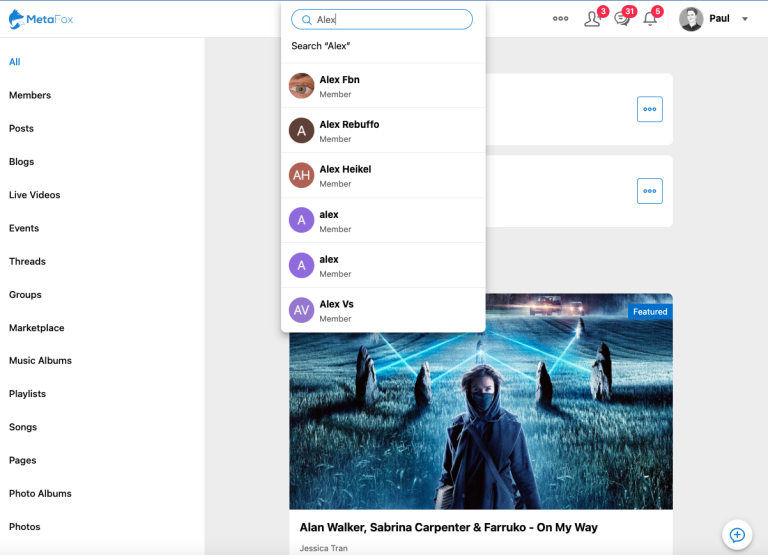This screenshot has width=768, height=555.
Task: Click the MetaFox logo
Action: [41, 19]
